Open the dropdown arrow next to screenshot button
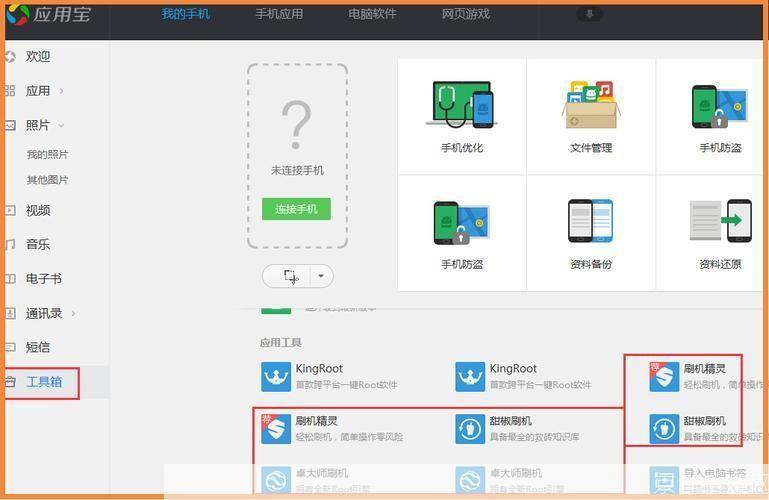This screenshot has width=769, height=500. (x=321, y=276)
